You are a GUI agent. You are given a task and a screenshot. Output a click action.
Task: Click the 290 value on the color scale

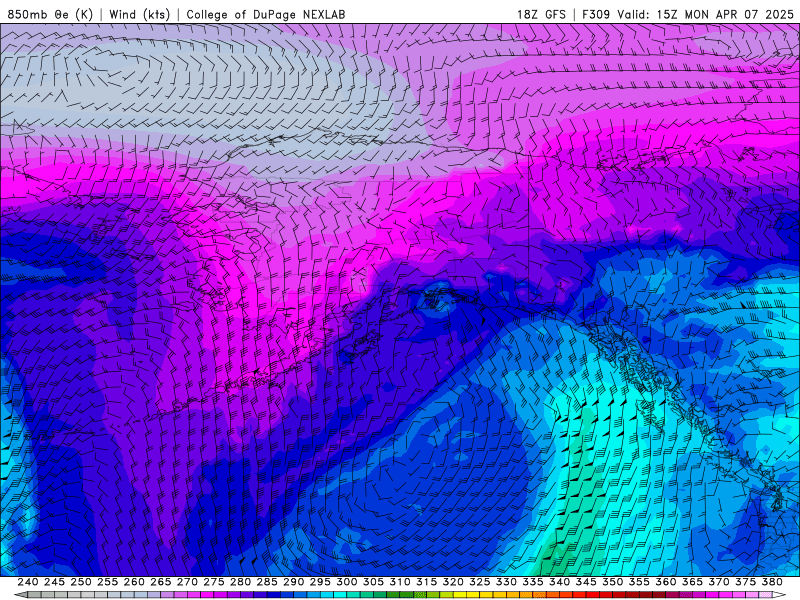coord(293,582)
